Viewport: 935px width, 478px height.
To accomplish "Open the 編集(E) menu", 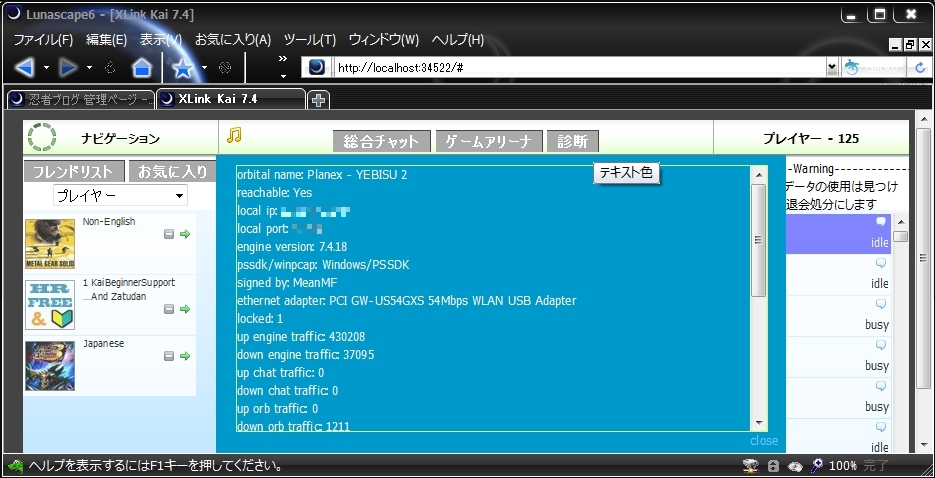I will [106, 40].
